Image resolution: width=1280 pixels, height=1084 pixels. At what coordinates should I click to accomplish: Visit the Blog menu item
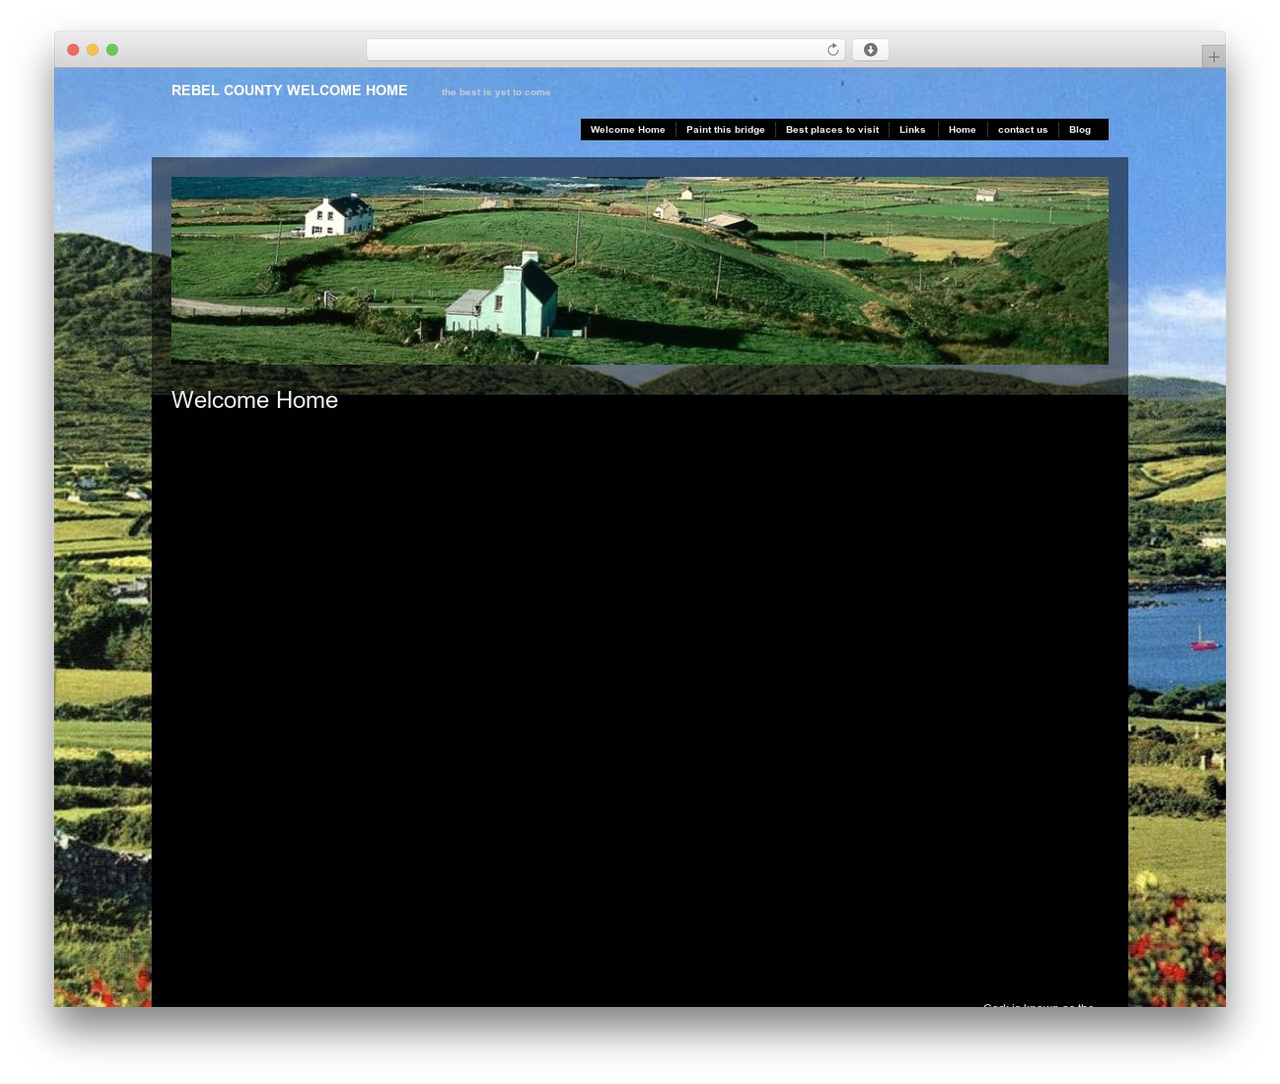1080,130
